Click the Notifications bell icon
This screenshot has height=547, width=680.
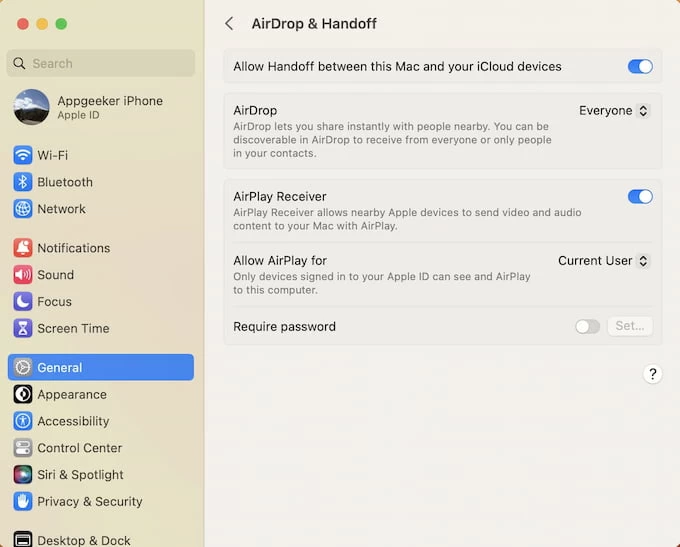pyautogui.click(x=23, y=248)
